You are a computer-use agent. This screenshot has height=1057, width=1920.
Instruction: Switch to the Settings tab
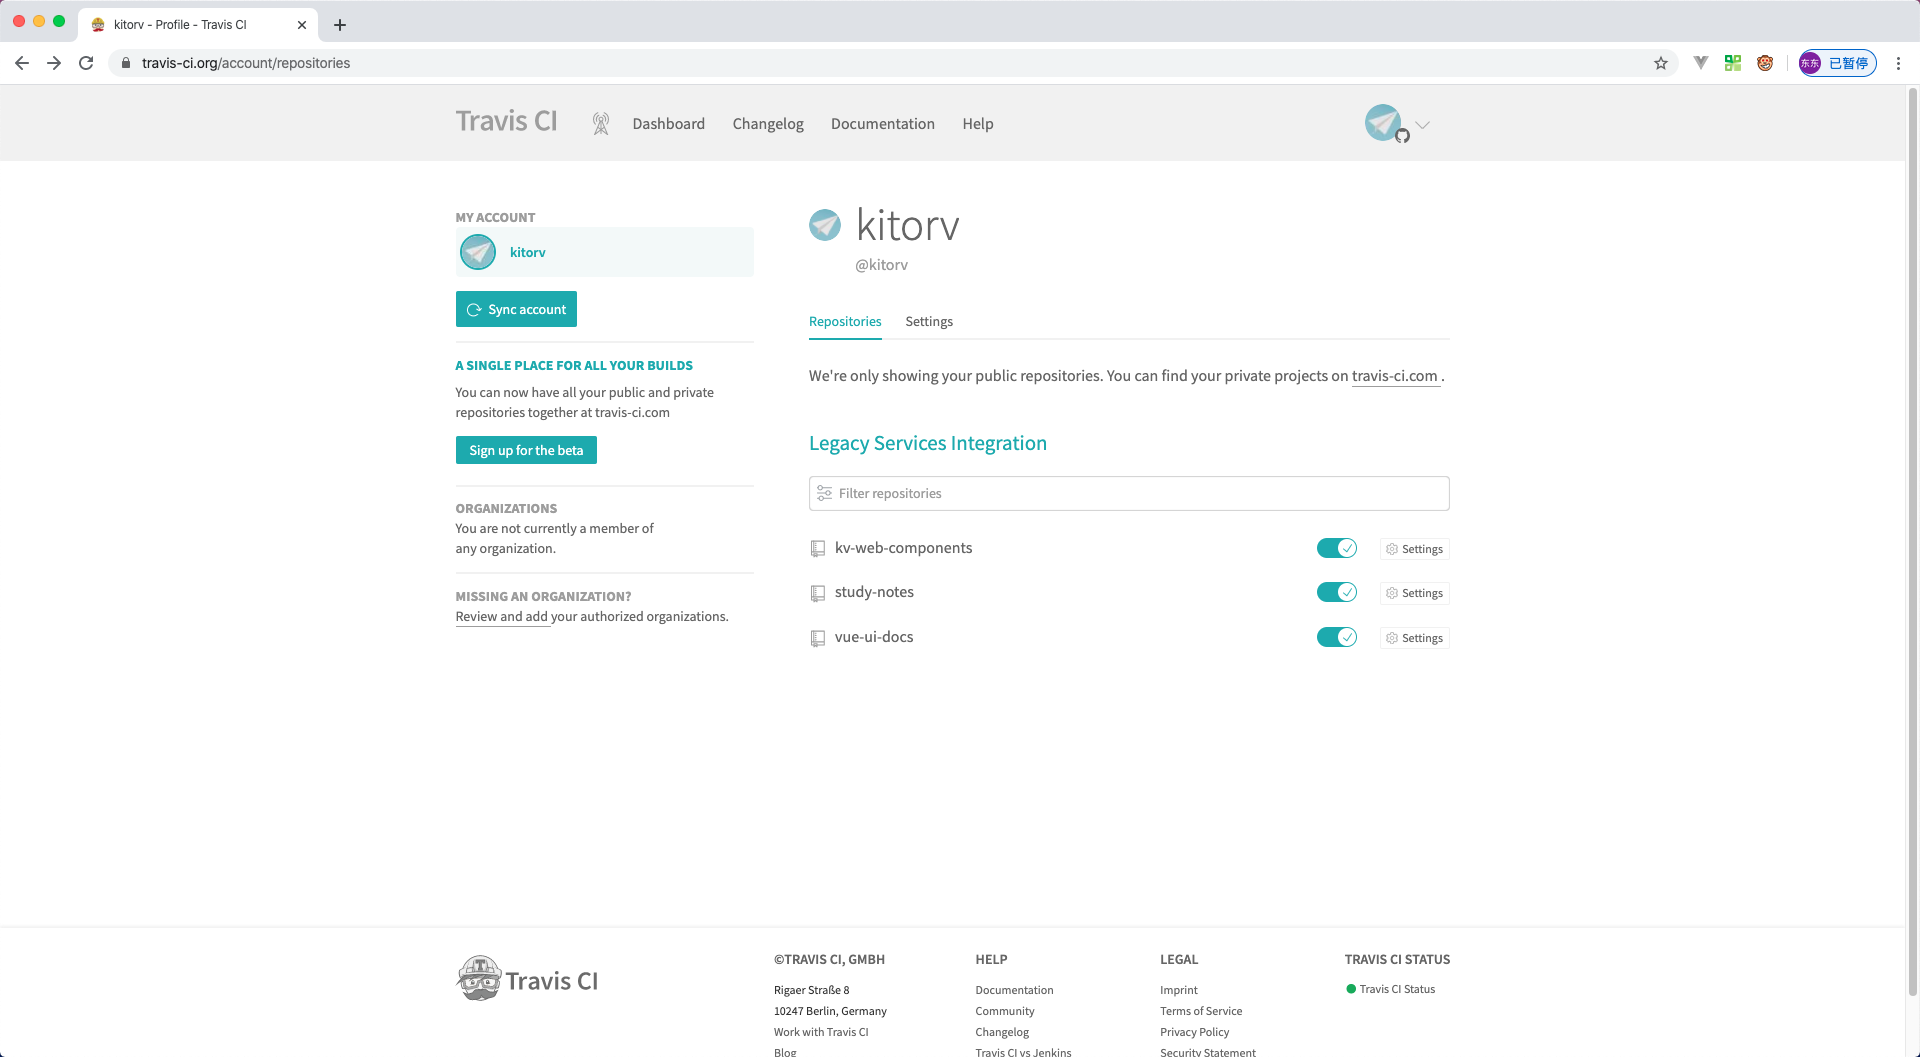tap(929, 321)
